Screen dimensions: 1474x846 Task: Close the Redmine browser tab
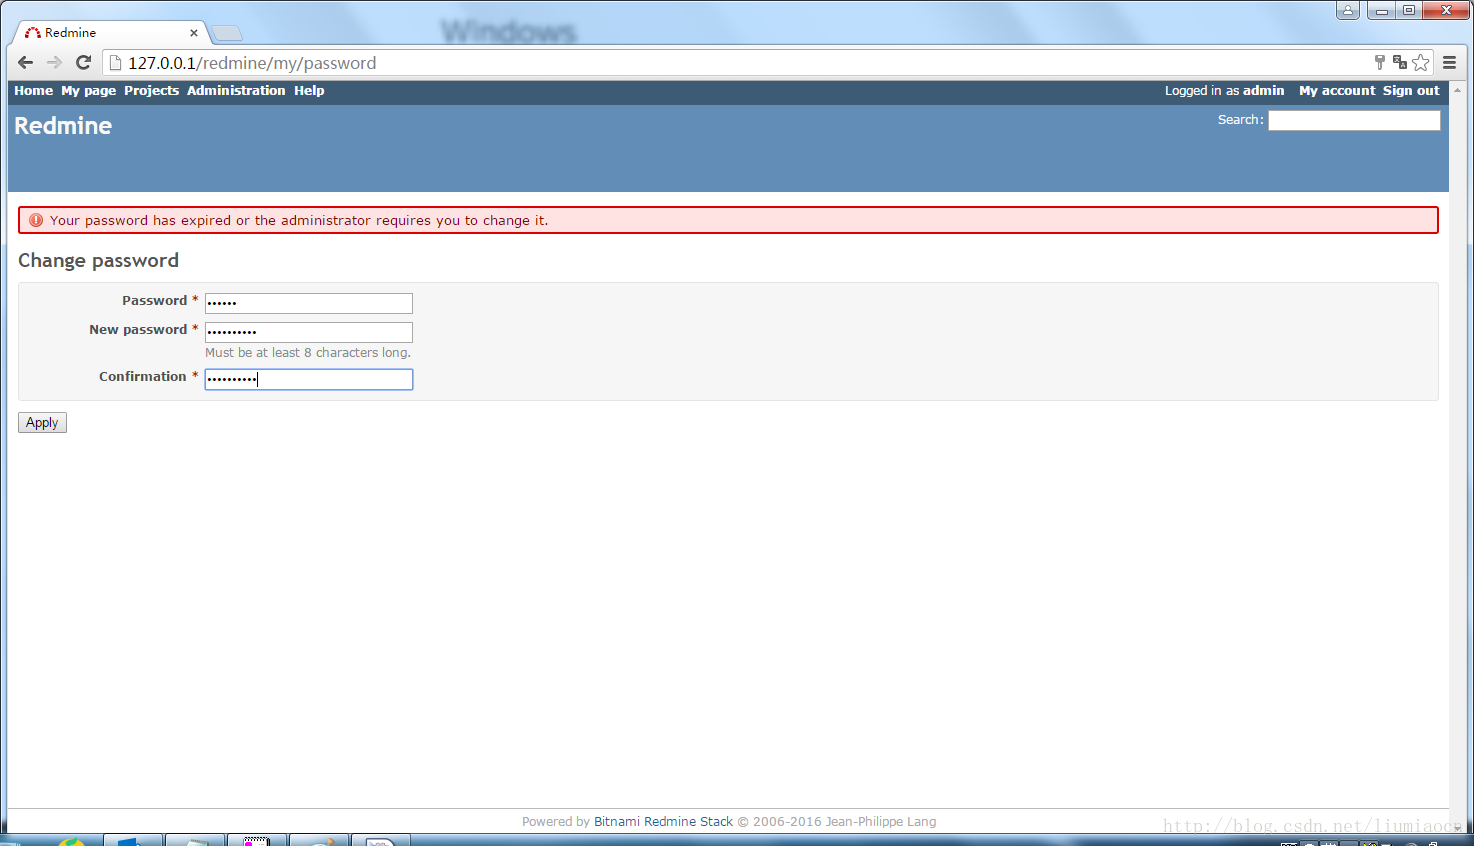tap(194, 33)
